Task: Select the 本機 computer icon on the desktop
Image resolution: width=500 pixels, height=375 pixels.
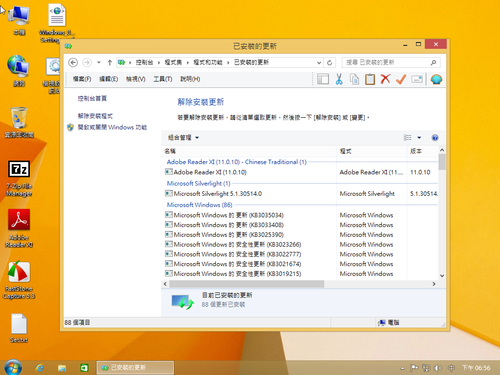Action: point(19,20)
